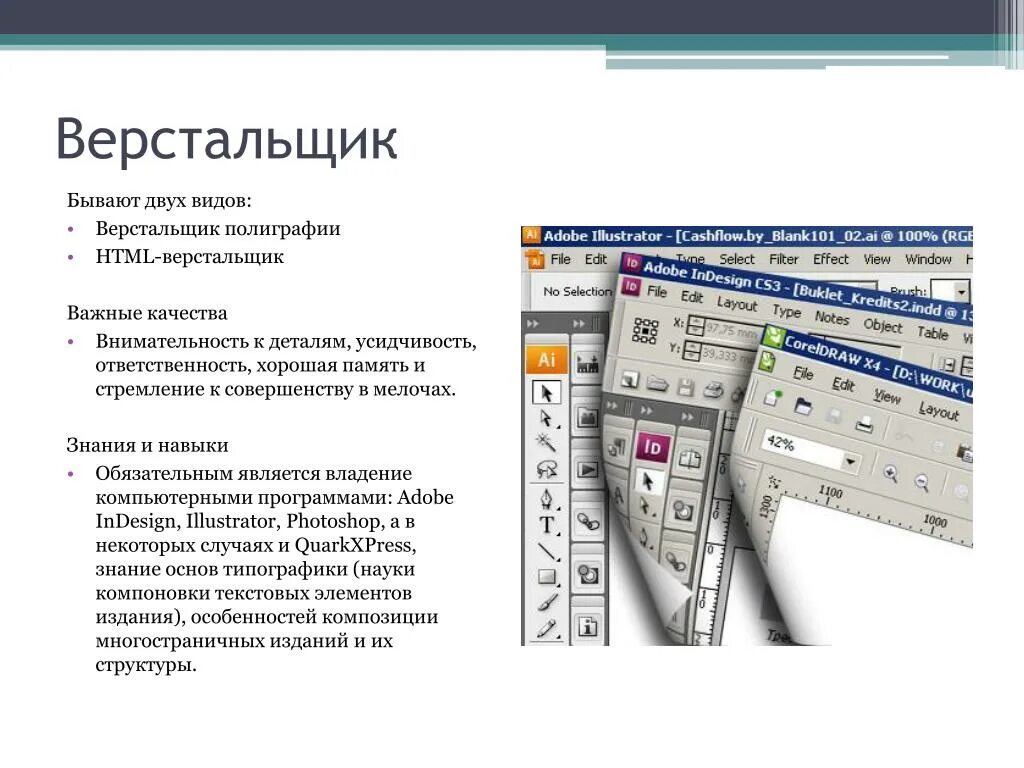Select the black arrow Selection tool in InDesign

point(648,482)
